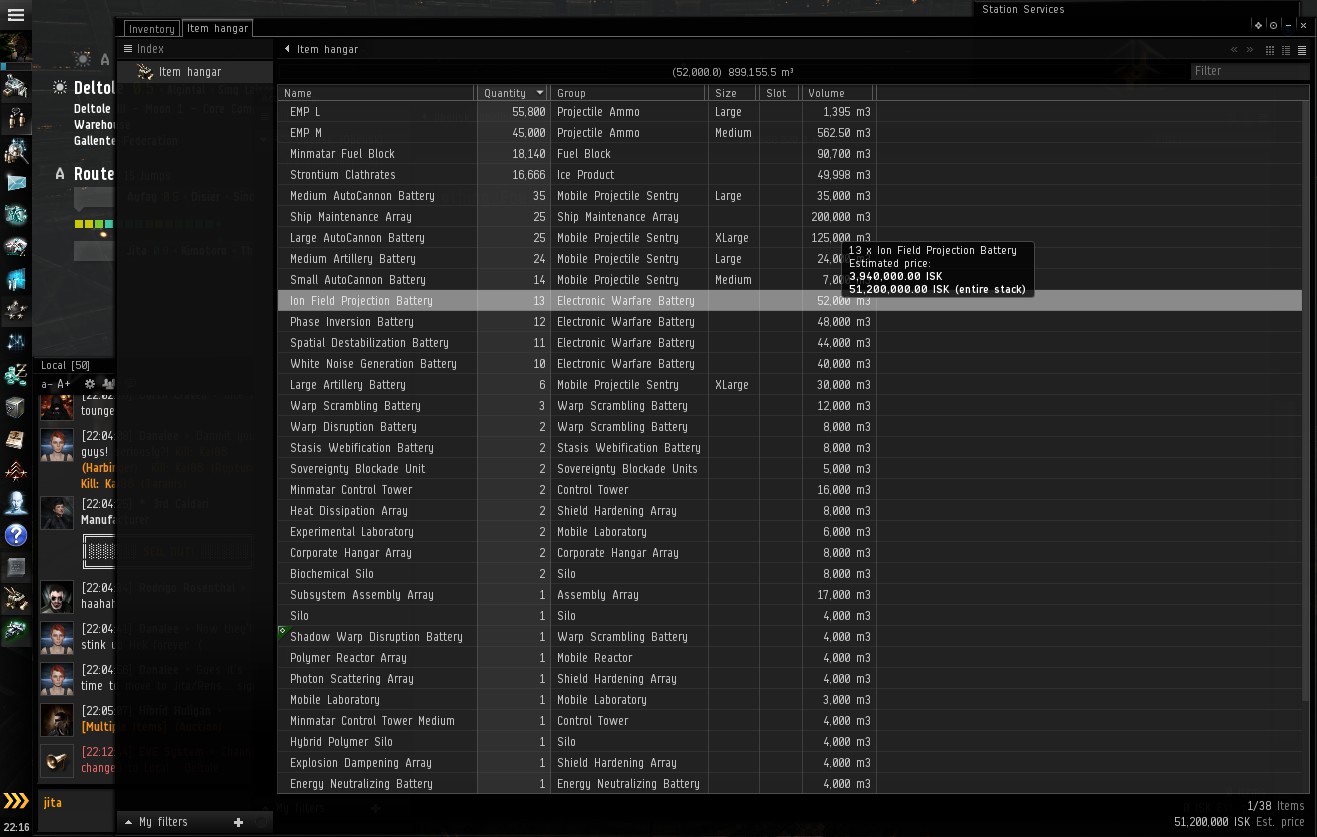
Task: Select the Energy Neutralizing Battery row
Action: tap(790, 784)
